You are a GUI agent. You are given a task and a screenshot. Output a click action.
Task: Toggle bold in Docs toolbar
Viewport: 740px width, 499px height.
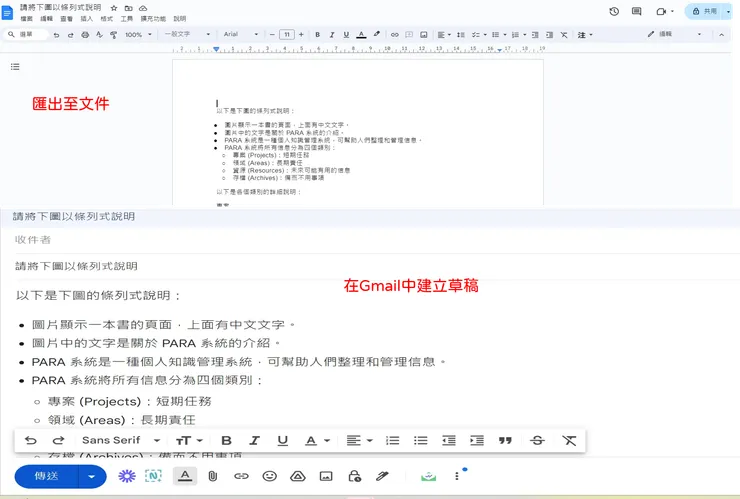point(318,34)
